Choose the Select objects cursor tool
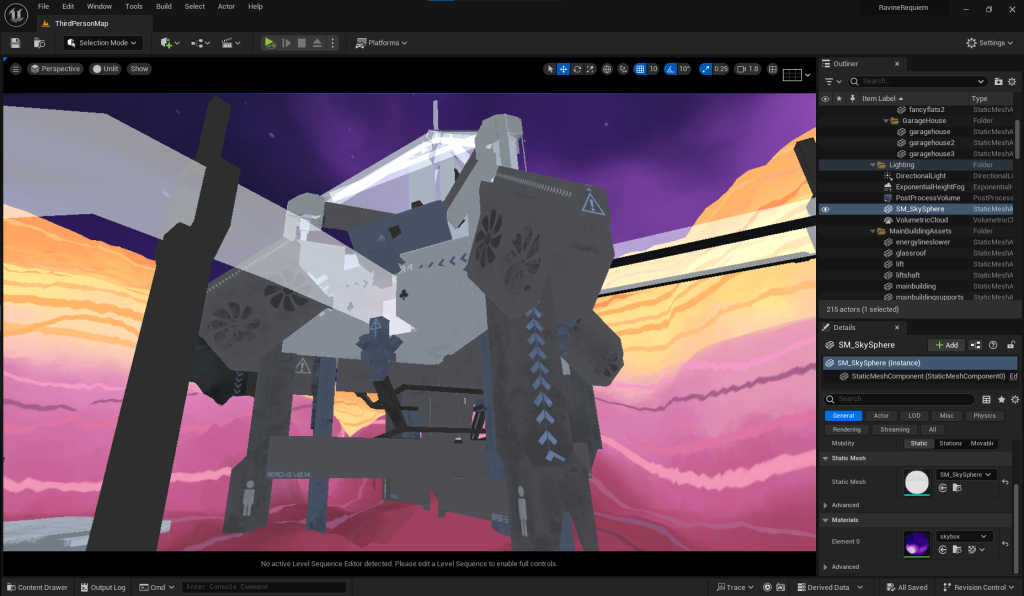This screenshot has width=1024, height=596. (x=550, y=69)
